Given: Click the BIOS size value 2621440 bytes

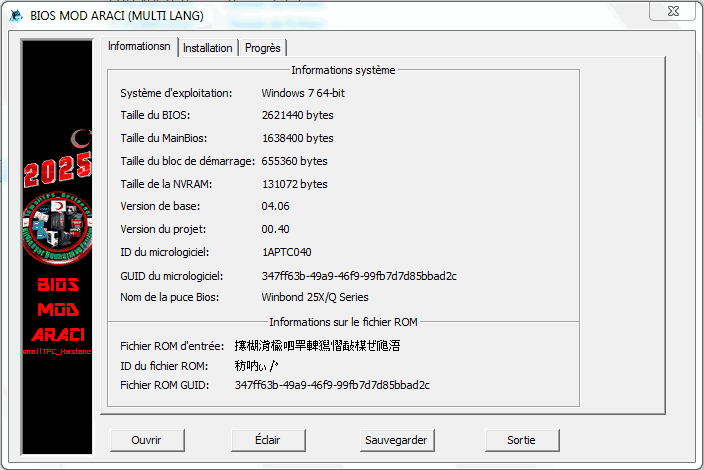Looking at the screenshot, I should click(297, 116).
